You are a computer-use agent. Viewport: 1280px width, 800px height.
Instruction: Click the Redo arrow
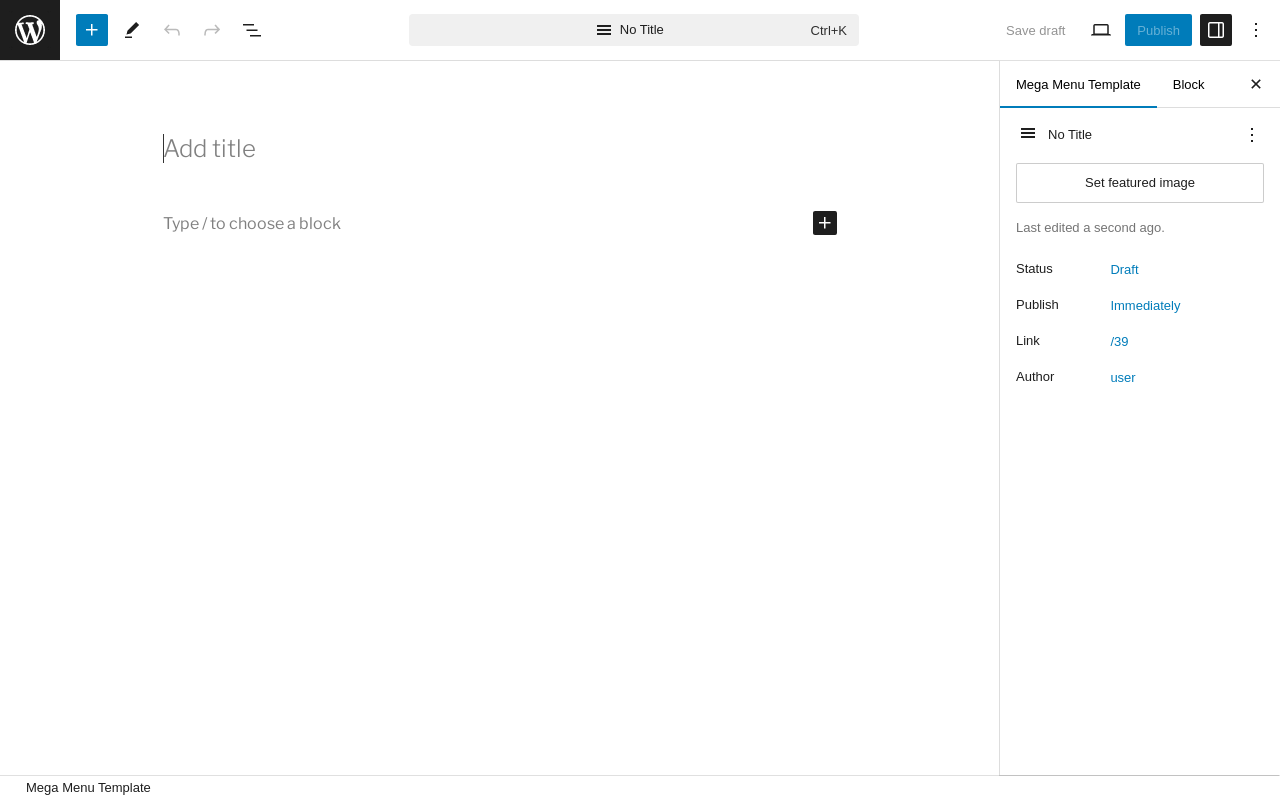(x=212, y=30)
